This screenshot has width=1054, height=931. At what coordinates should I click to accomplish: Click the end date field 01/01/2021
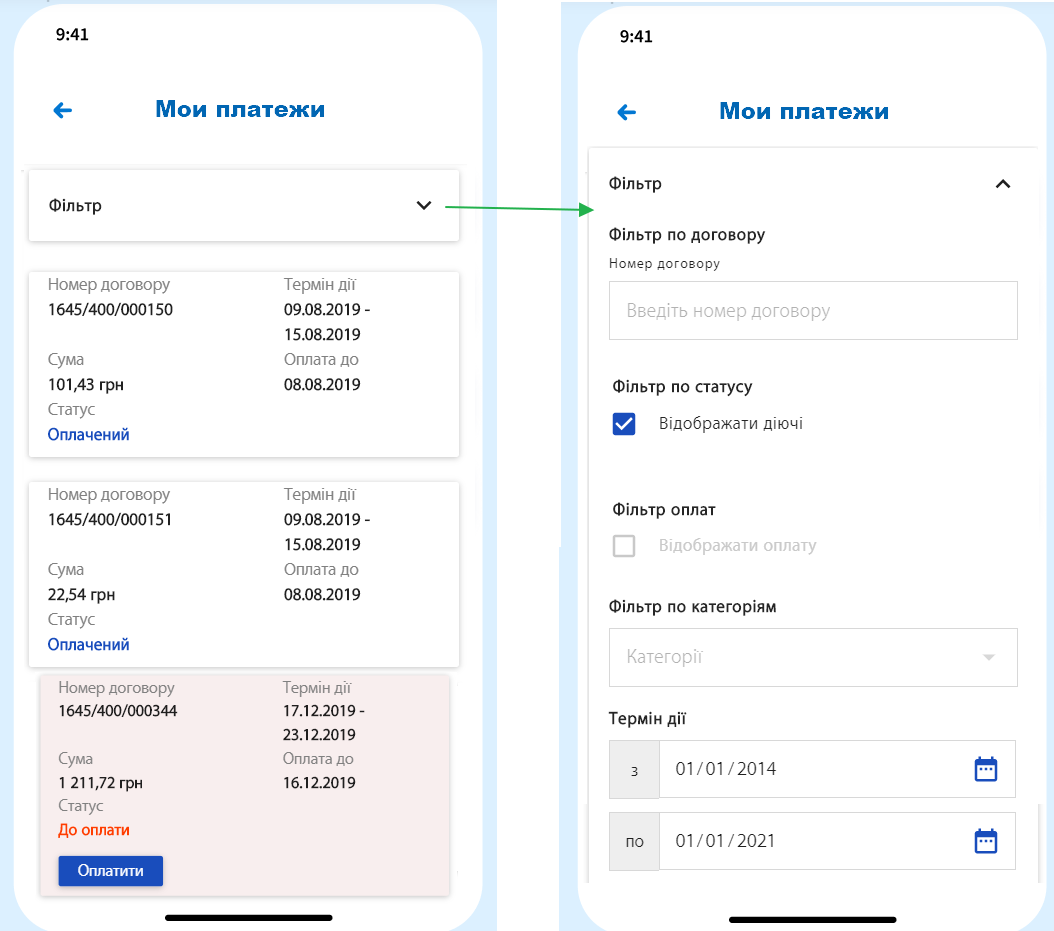810,841
